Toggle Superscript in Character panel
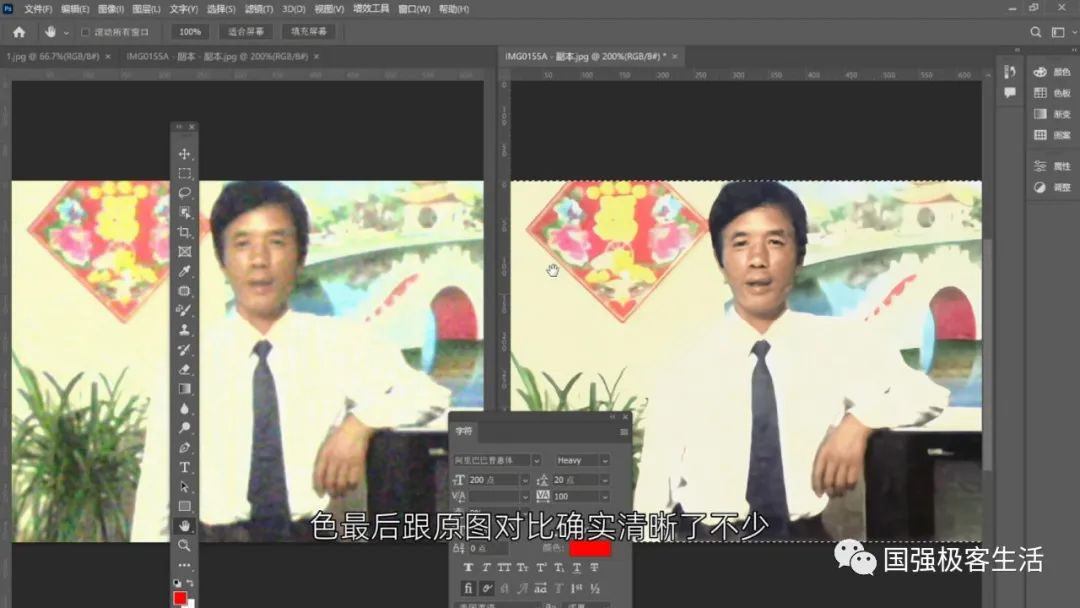Image resolution: width=1080 pixels, height=608 pixels. tap(541, 567)
